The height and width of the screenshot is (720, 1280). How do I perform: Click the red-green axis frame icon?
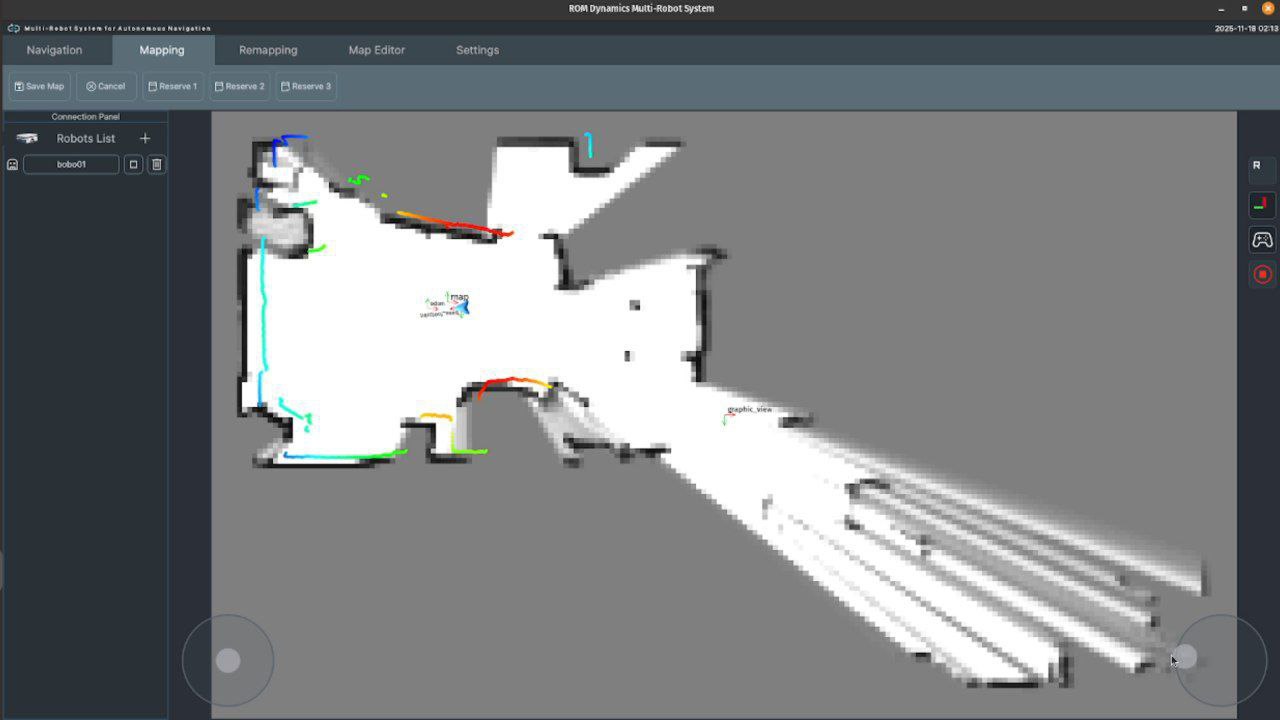[1262, 205]
